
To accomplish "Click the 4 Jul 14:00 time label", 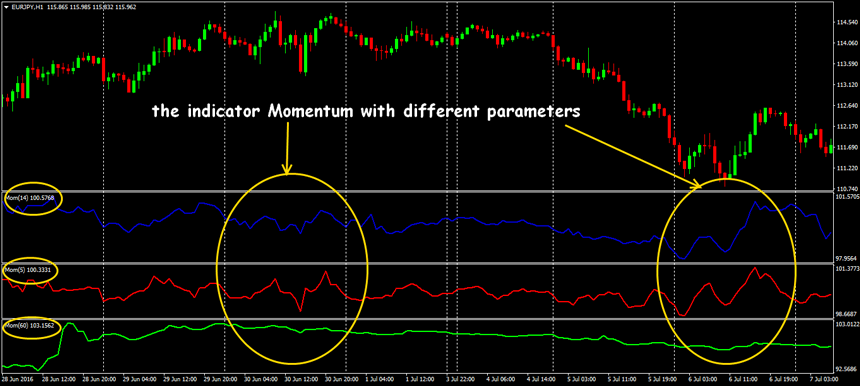I will click(x=542, y=379).
